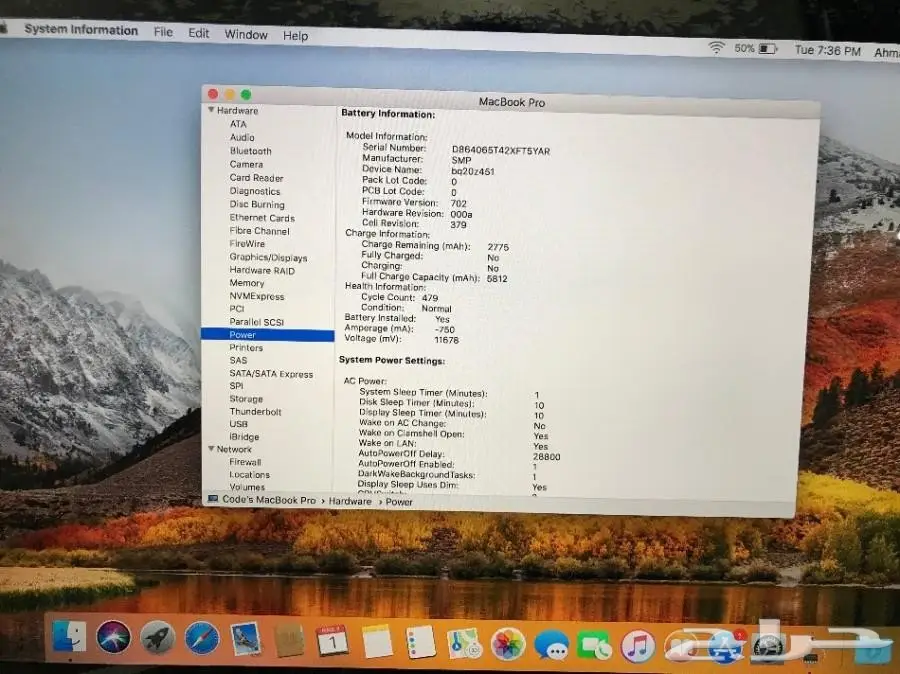Select USB in the sidebar
Viewport: 900px width, 674px height.
click(x=238, y=424)
